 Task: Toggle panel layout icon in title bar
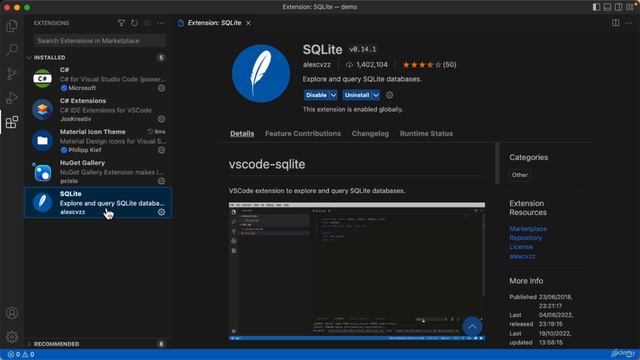tap(607, 7)
